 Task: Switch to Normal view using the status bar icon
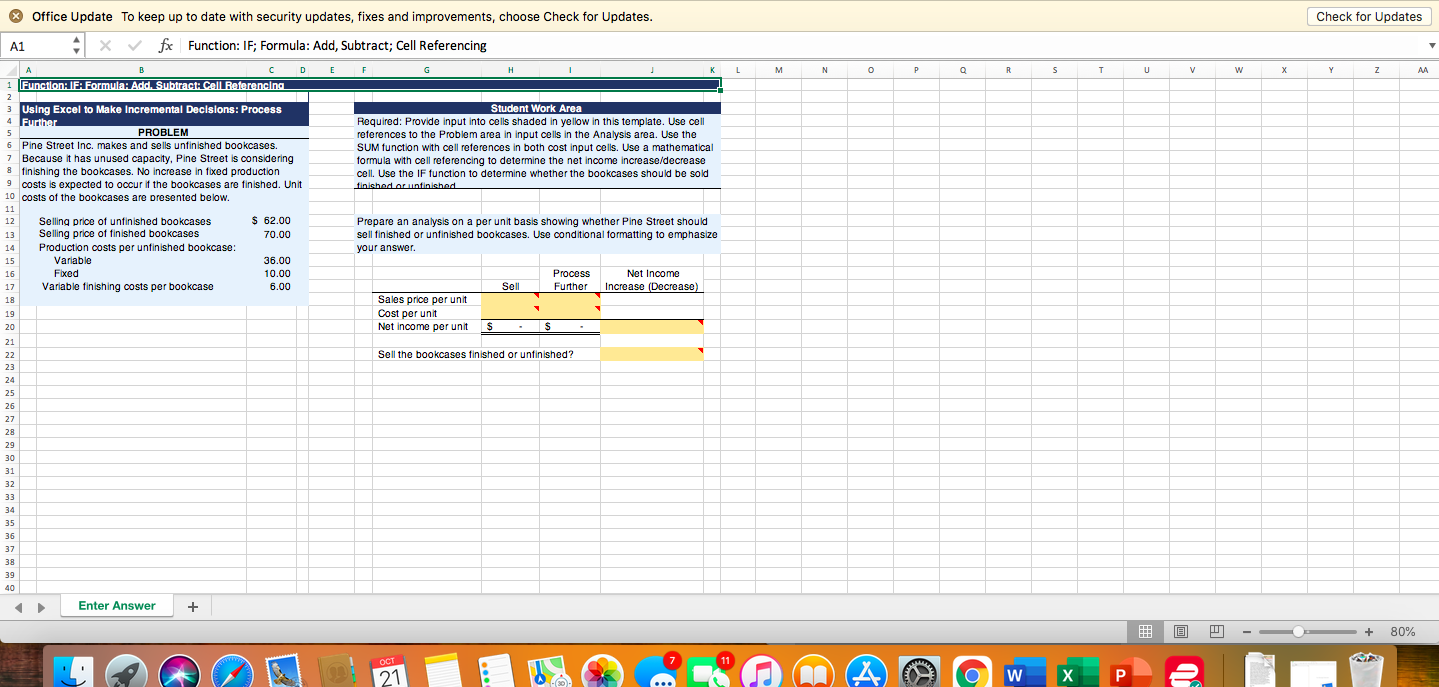click(1144, 631)
